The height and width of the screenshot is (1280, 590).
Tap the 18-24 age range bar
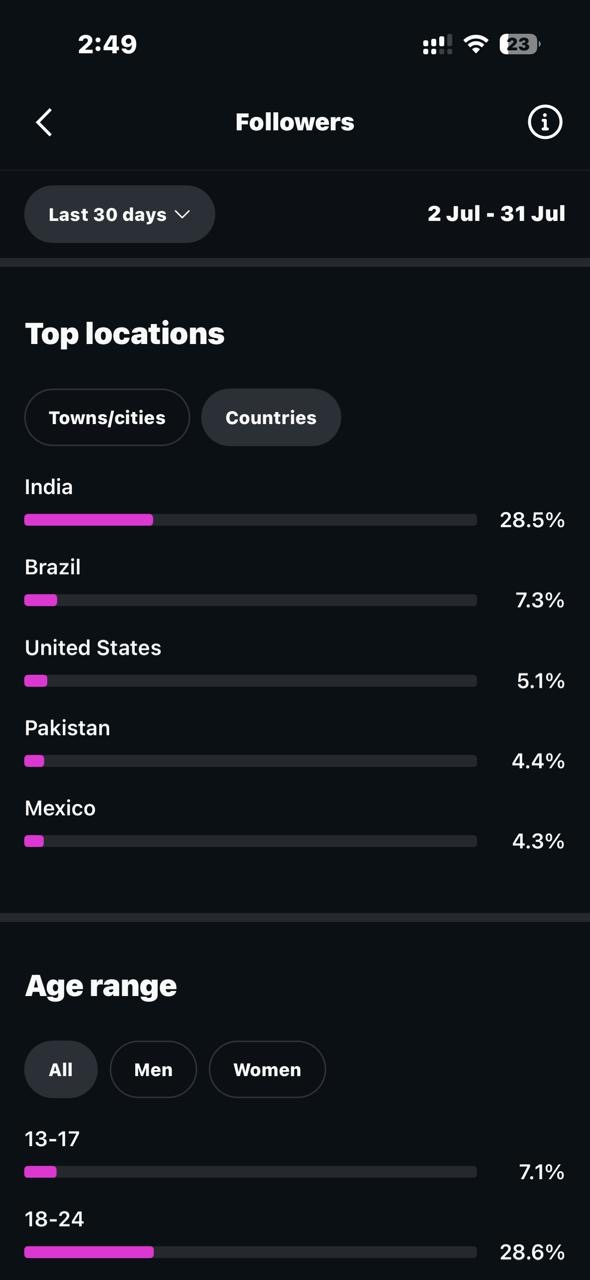click(250, 1252)
